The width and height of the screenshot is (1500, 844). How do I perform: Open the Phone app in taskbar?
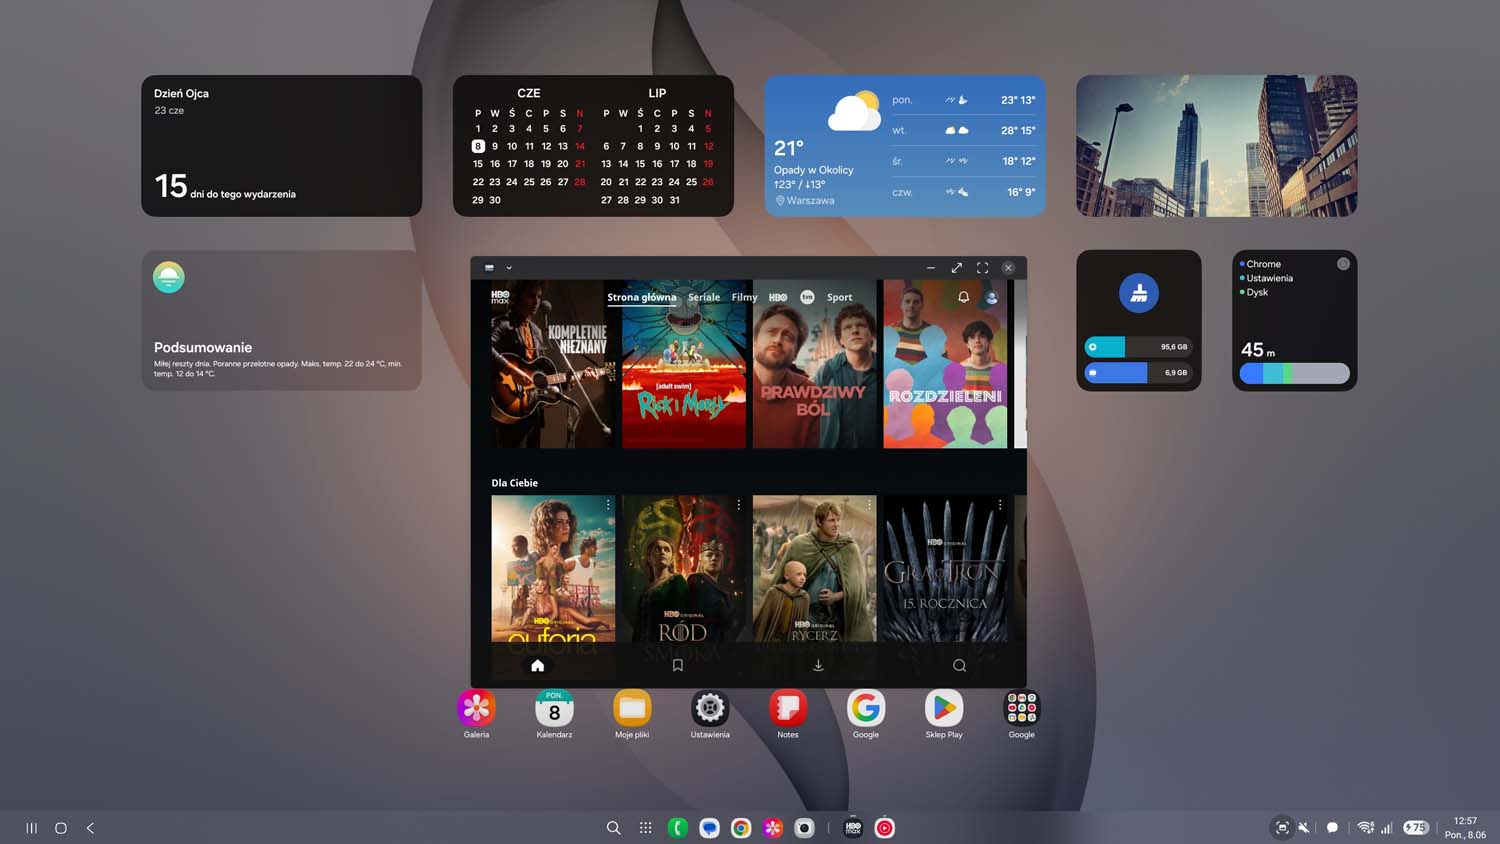point(678,828)
